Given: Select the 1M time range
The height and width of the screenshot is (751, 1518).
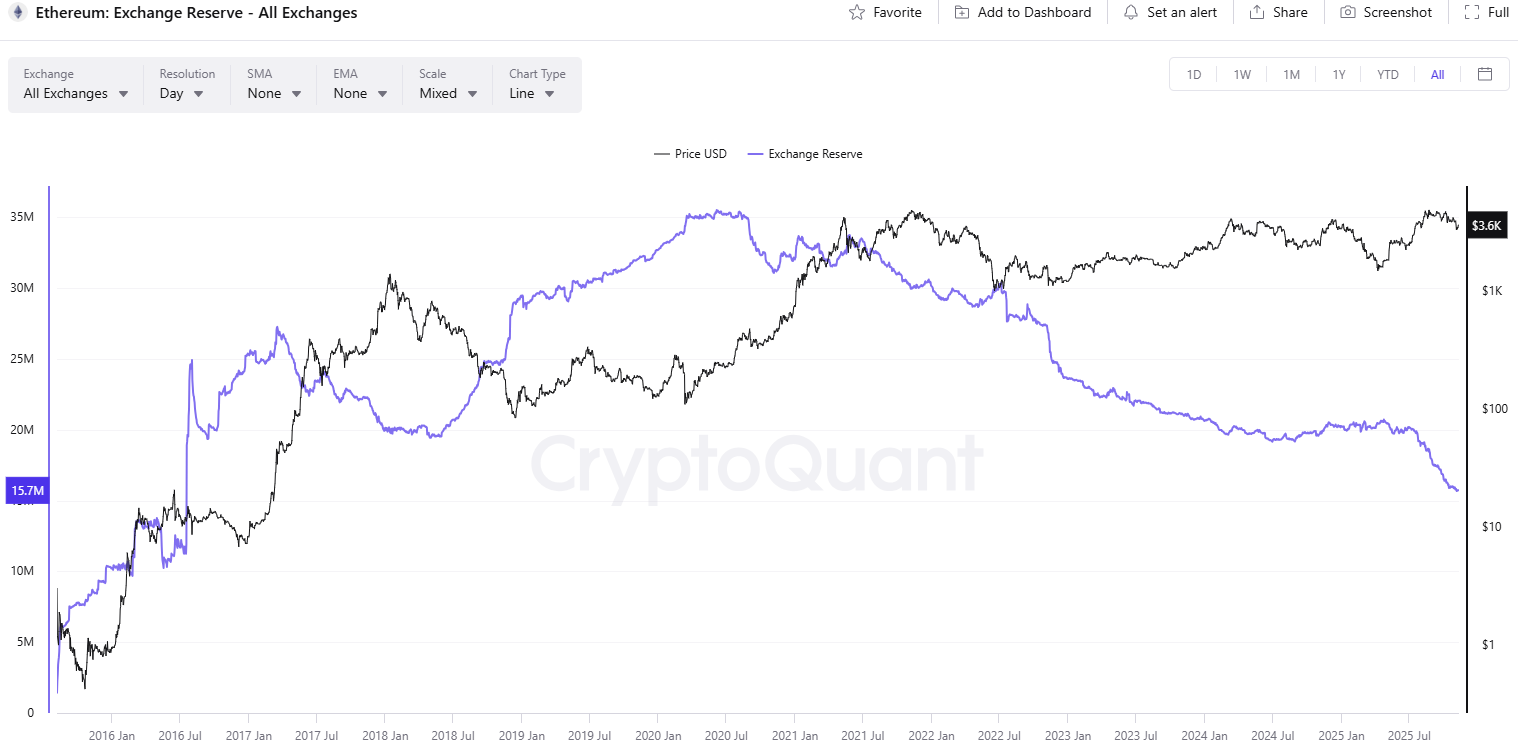Looking at the screenshot, I should [1291, 74].
